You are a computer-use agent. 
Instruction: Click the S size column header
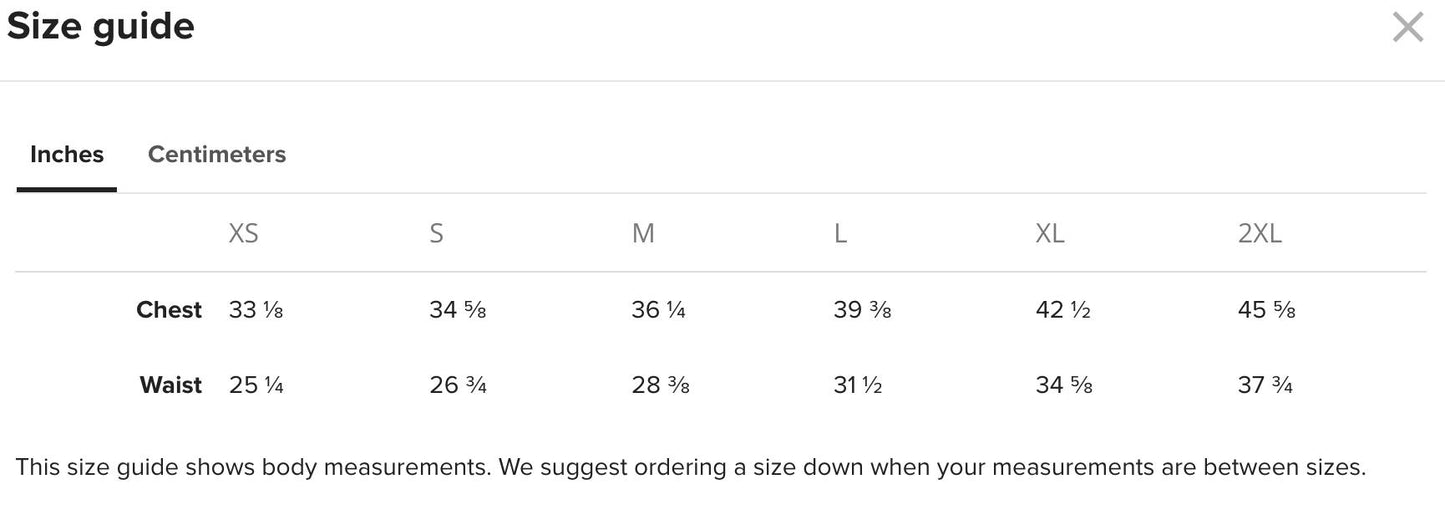(x=436, y=234)
